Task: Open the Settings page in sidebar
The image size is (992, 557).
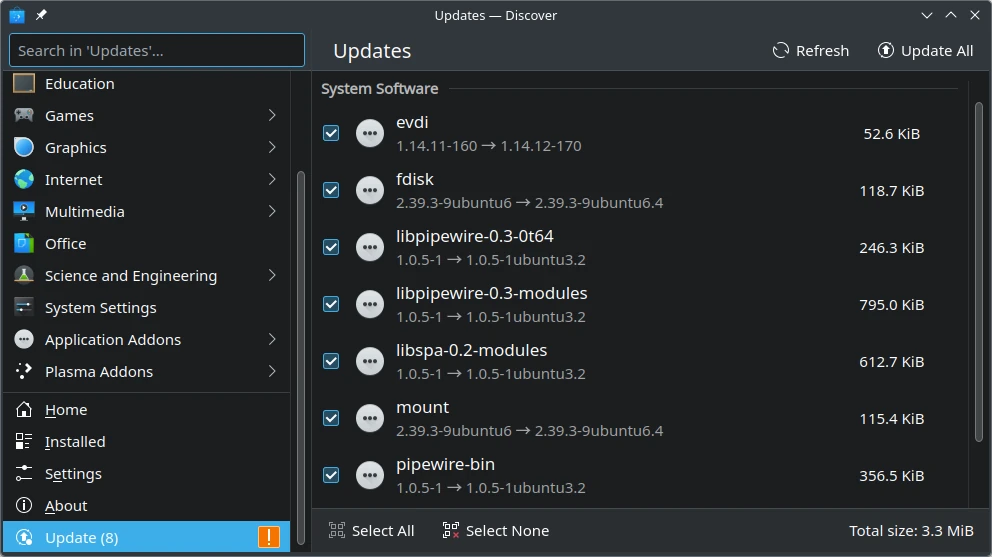Action: [x=73, y=474]
